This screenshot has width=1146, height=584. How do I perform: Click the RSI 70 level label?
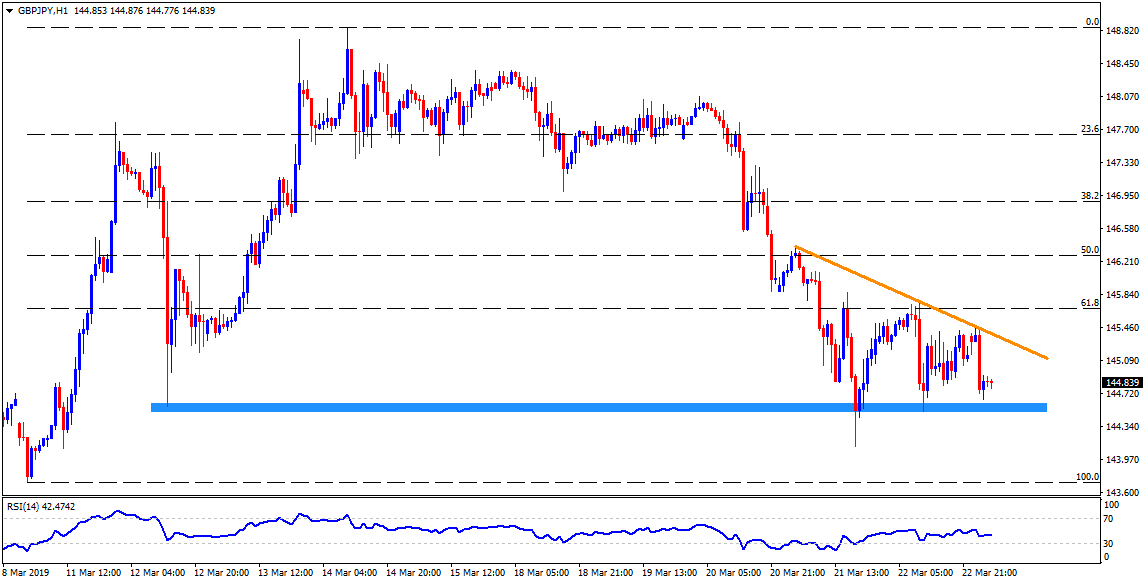(x=1111, y=518)
